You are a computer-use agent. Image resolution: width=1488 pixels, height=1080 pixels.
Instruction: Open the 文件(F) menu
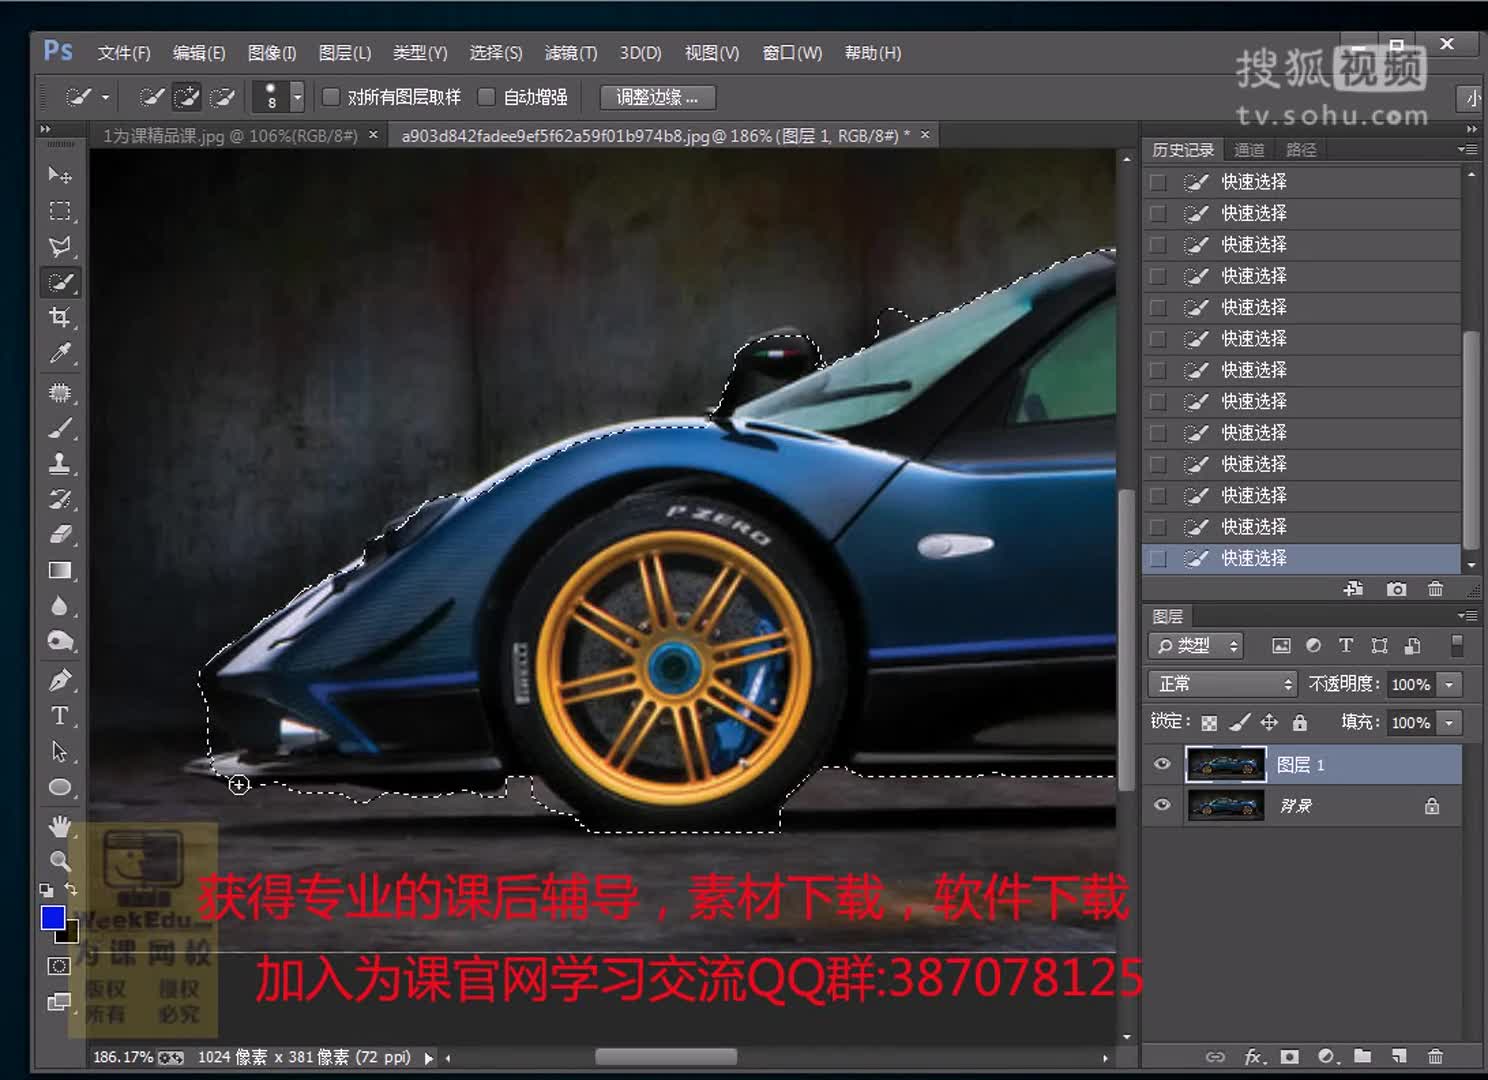click(x=124, y=53)
